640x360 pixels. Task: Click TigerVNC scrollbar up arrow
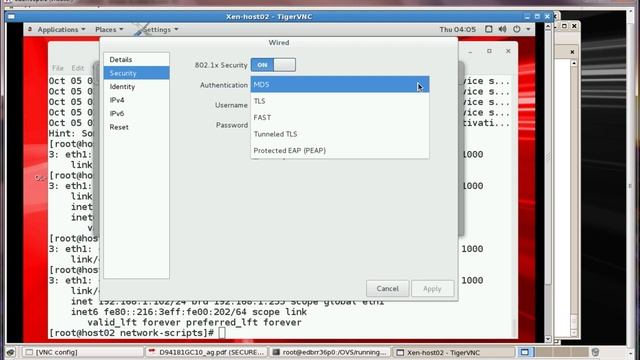[x=548, y=27]
